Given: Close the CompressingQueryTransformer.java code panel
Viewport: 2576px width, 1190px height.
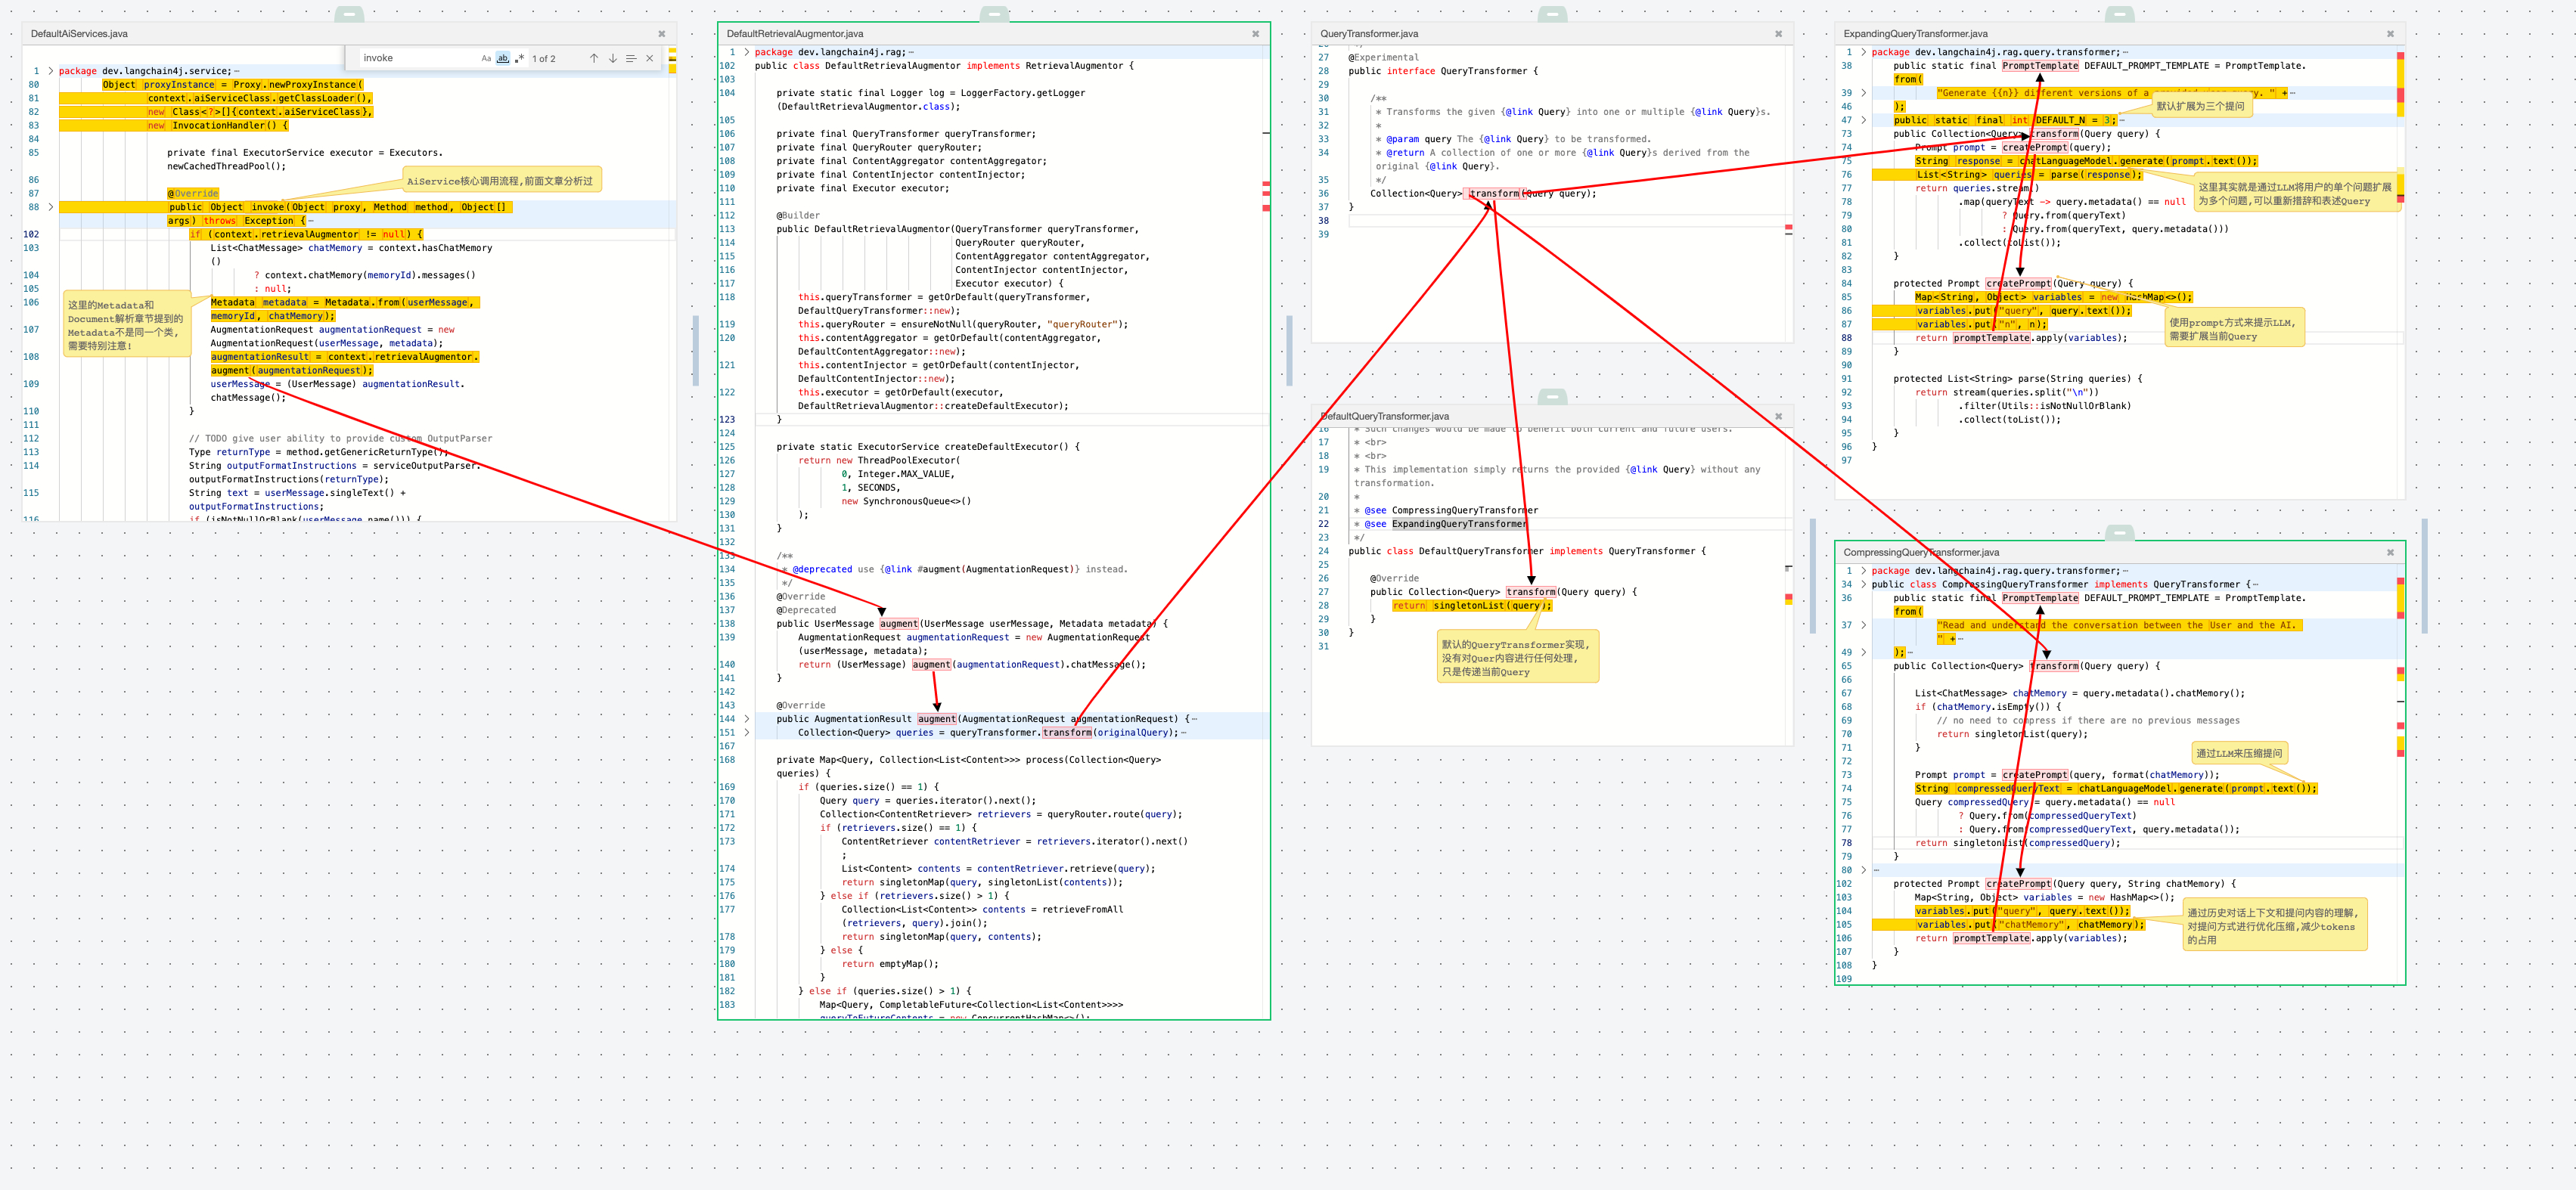Looking at the screenshot, I should coord(2391,553).
